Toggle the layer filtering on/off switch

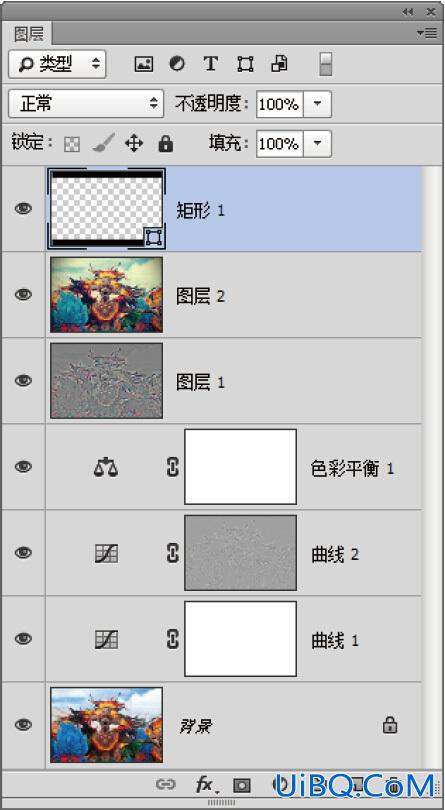click(x=326, y=64)
